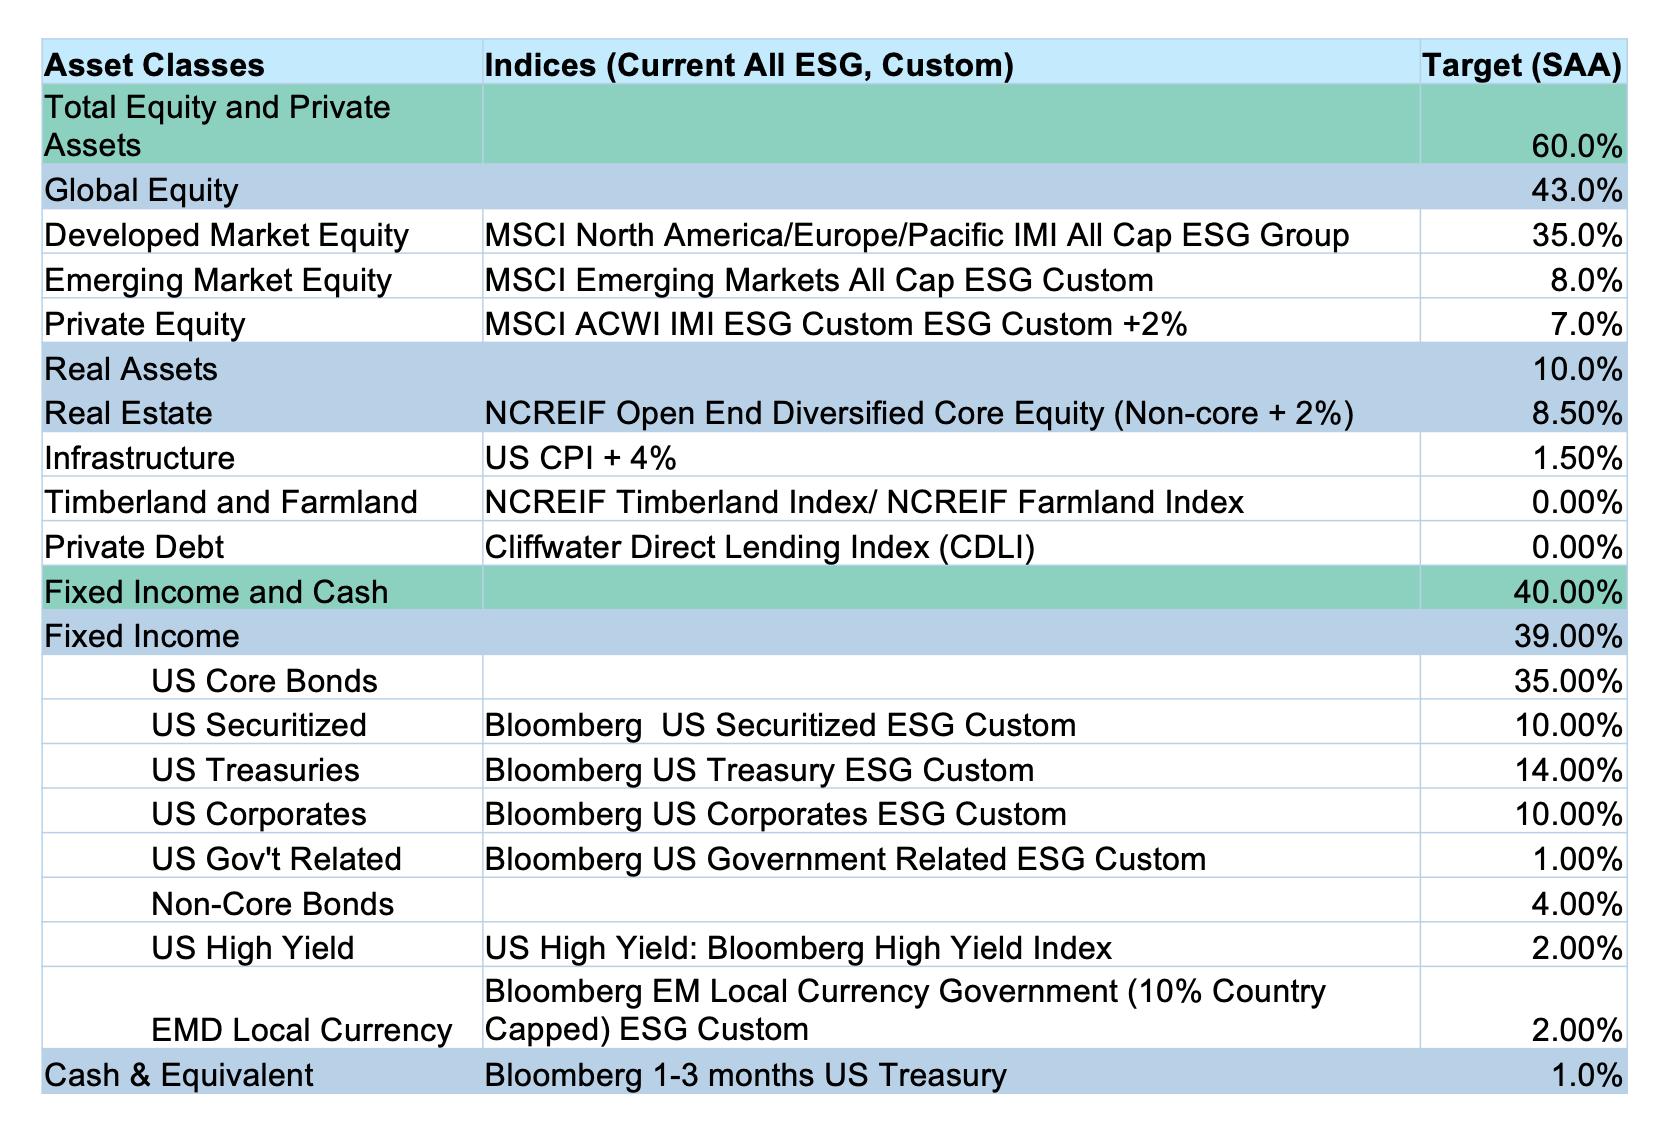Select the MSCI Emerging Markets All Cap index cell

click(818, 280)
